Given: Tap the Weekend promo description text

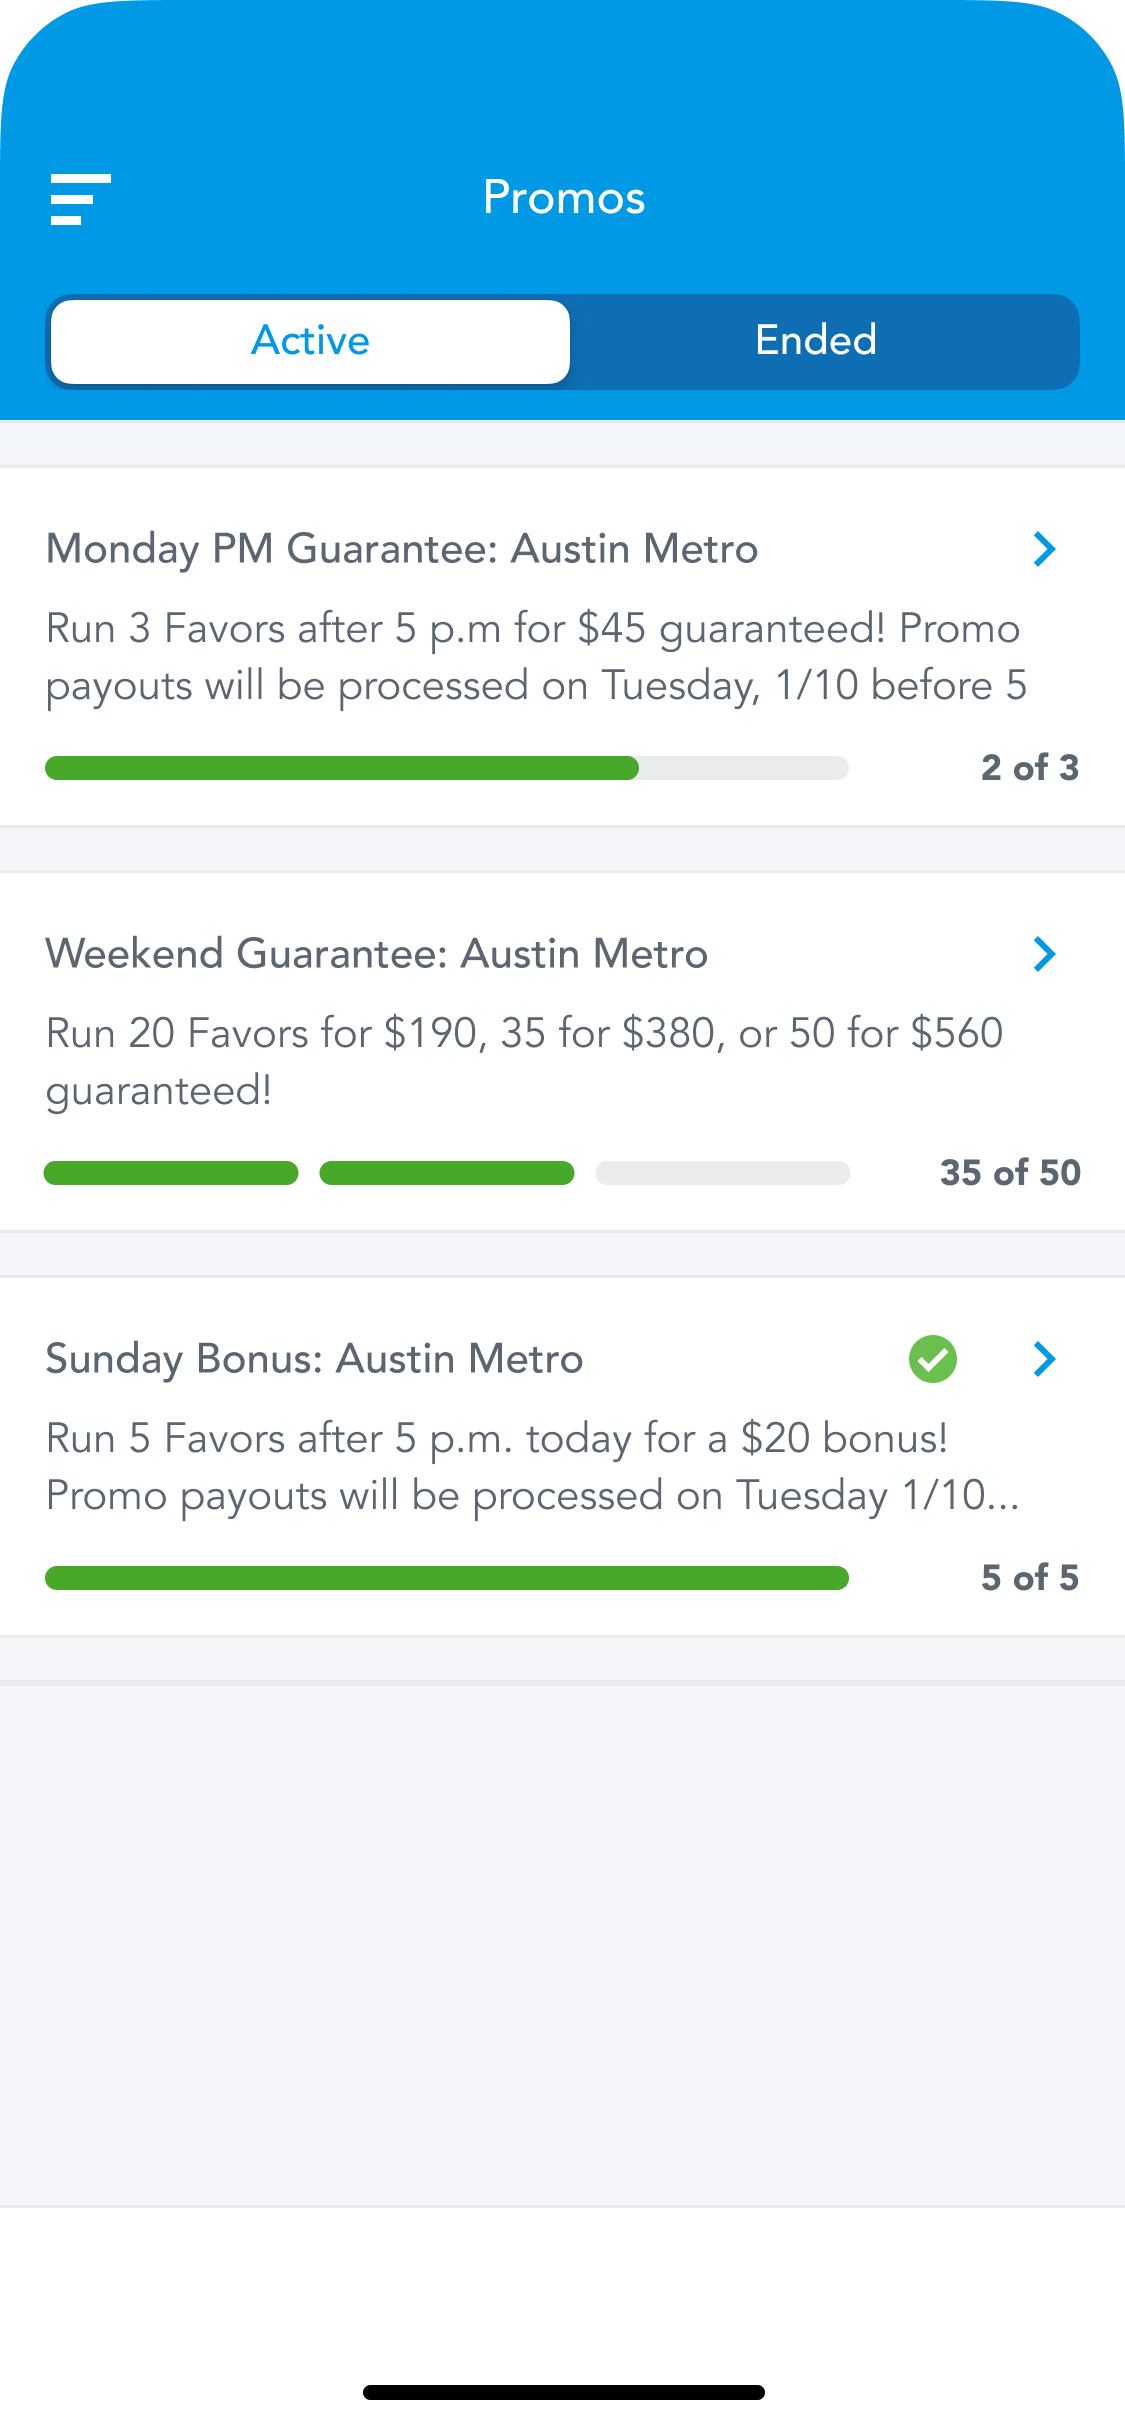Looking at the screenshot, I should coord(524,1062).
